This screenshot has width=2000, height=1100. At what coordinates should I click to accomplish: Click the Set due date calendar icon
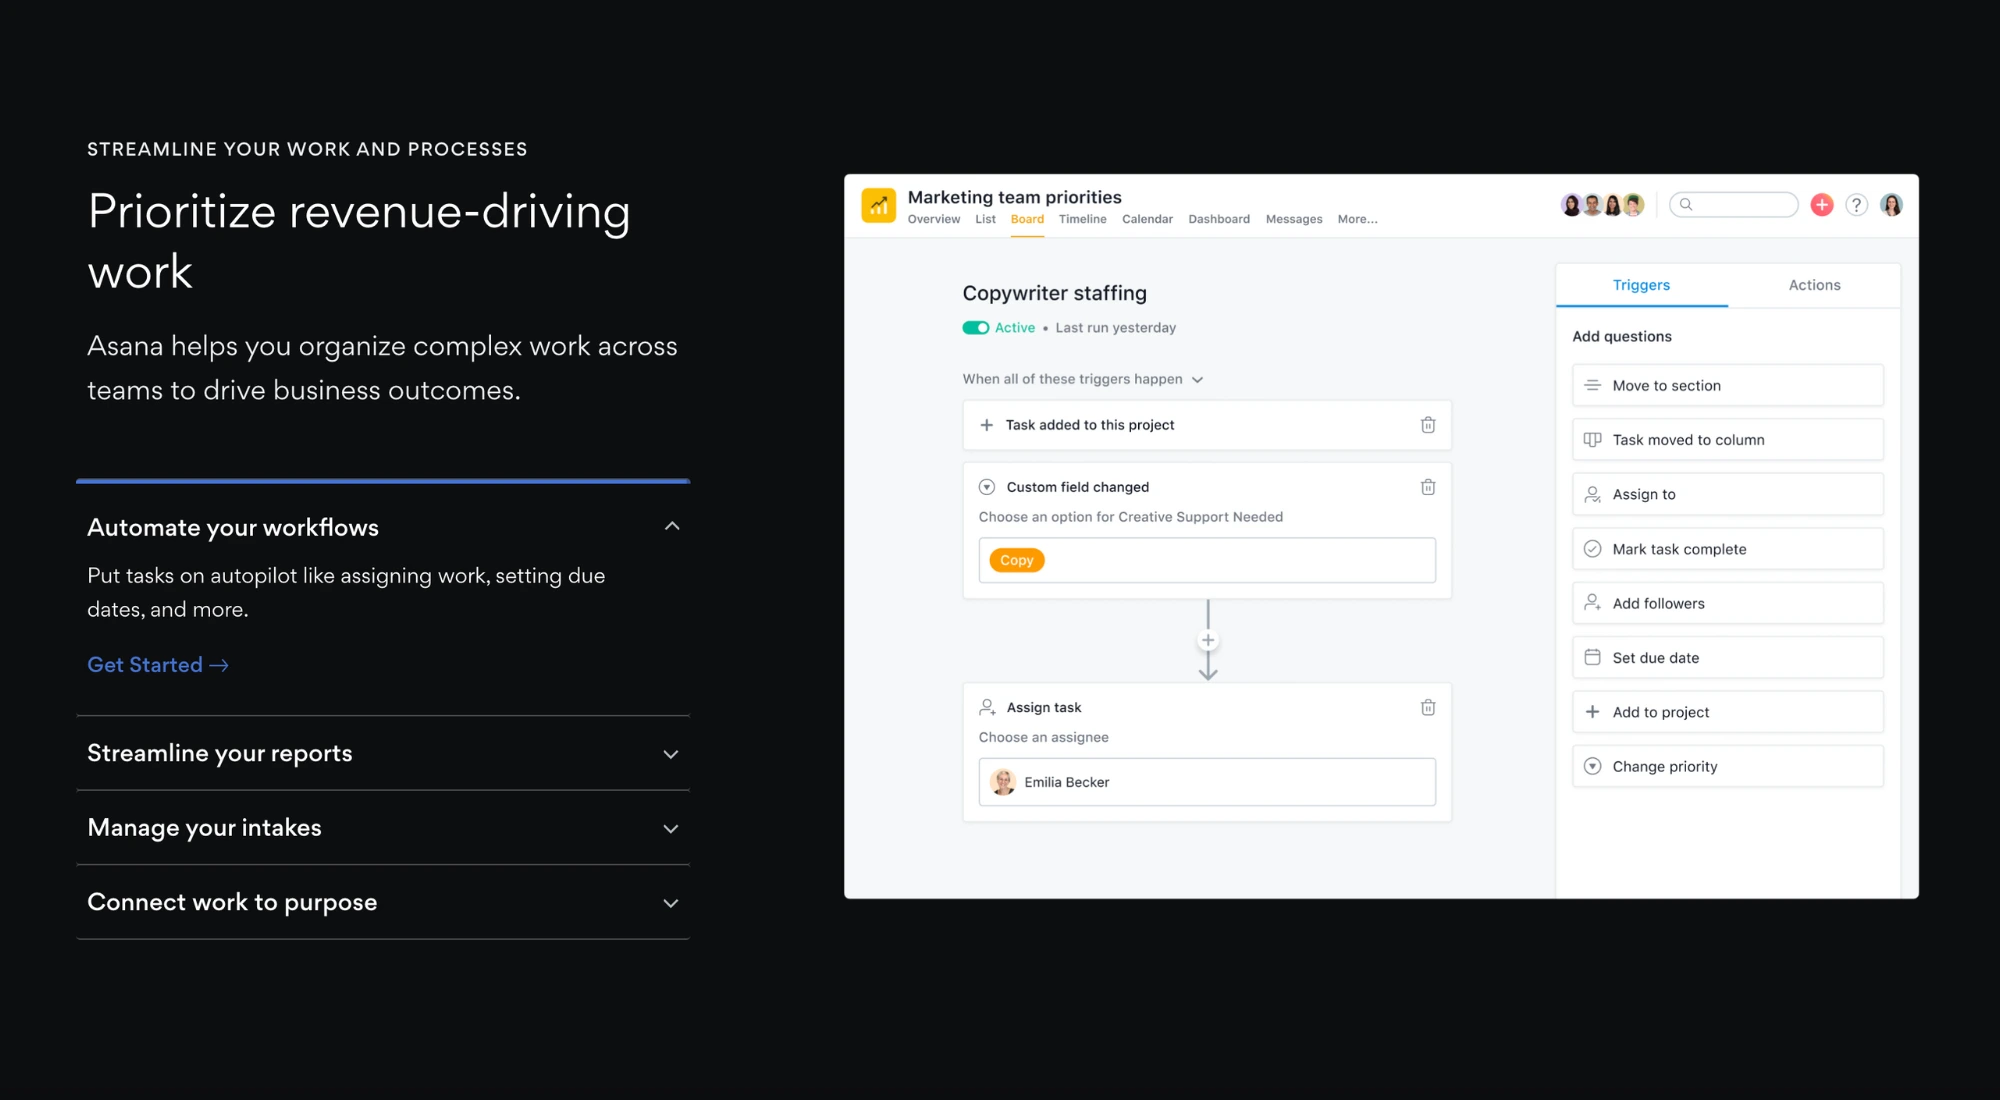click(1592, 657)
